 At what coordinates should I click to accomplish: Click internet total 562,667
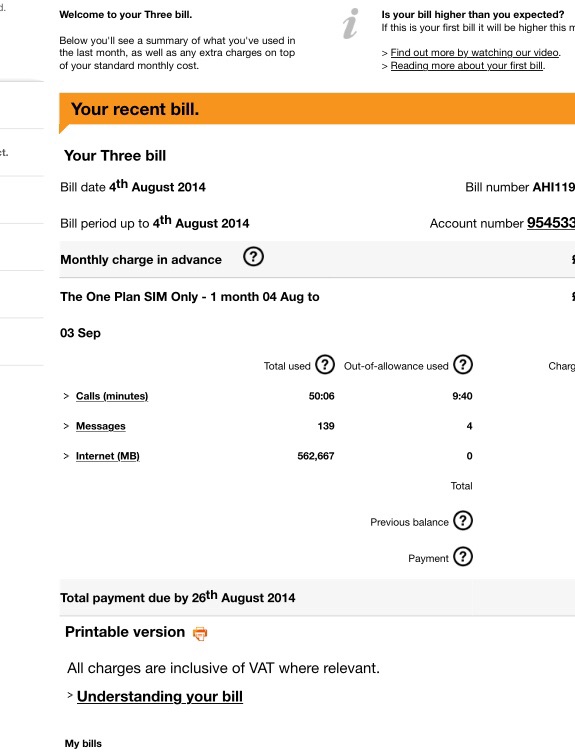pos(316,456)
